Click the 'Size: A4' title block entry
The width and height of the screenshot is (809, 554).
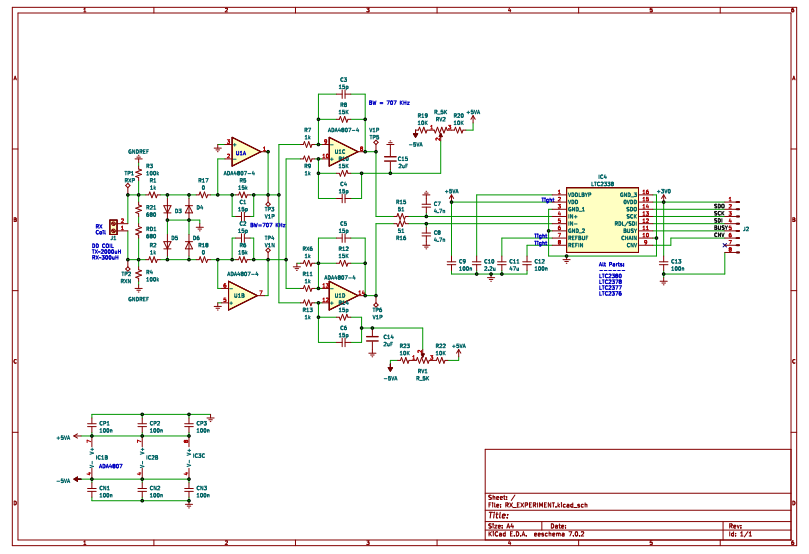pyautogui.click(x=501, y=526)
